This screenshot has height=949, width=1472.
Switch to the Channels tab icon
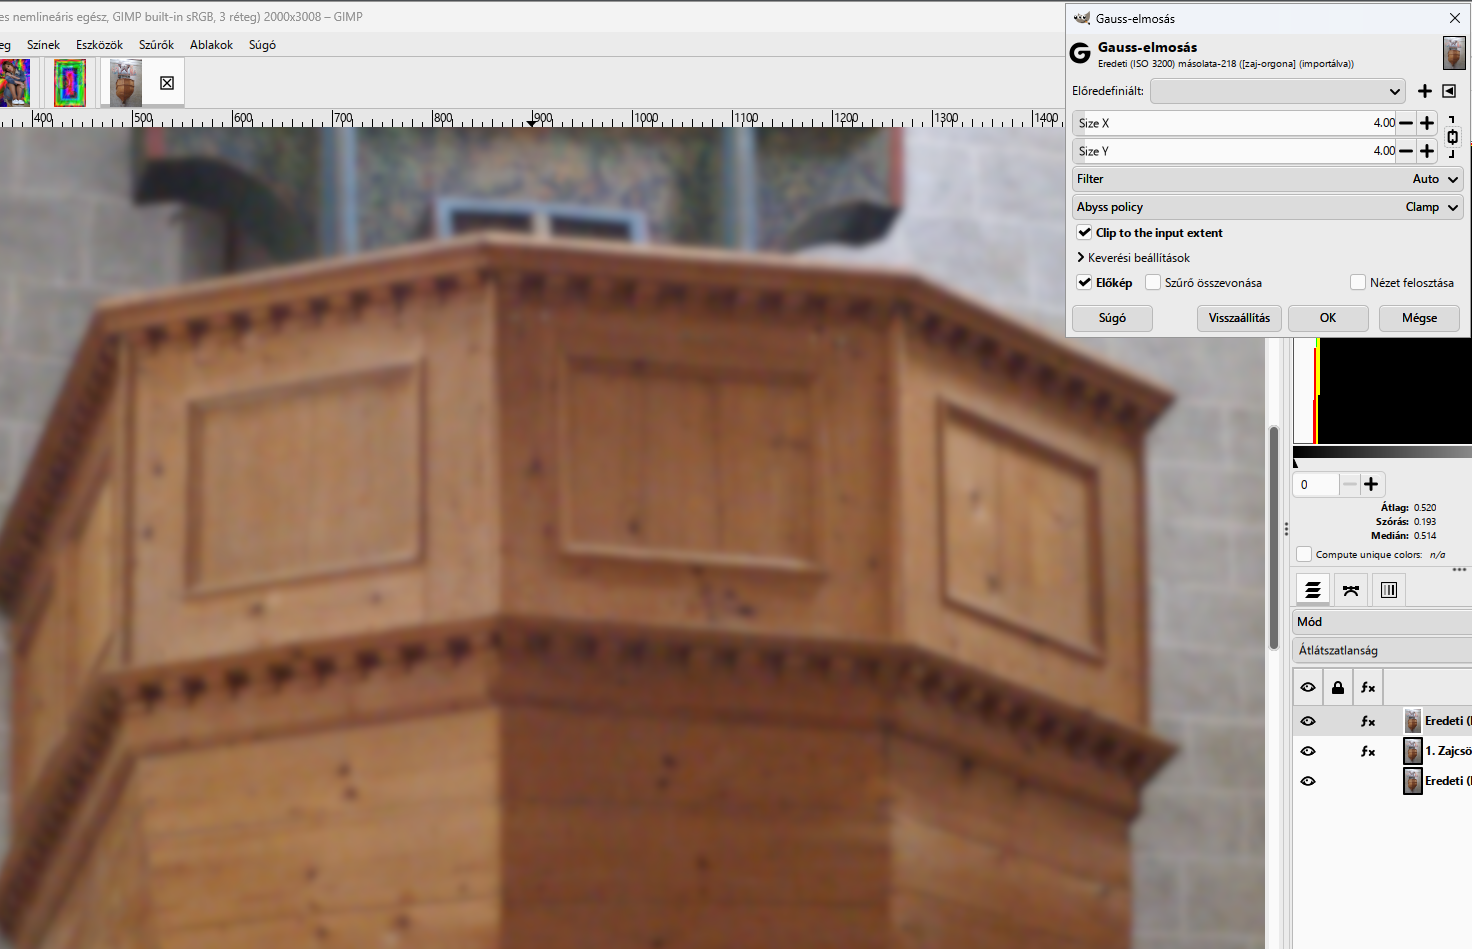1389,590
